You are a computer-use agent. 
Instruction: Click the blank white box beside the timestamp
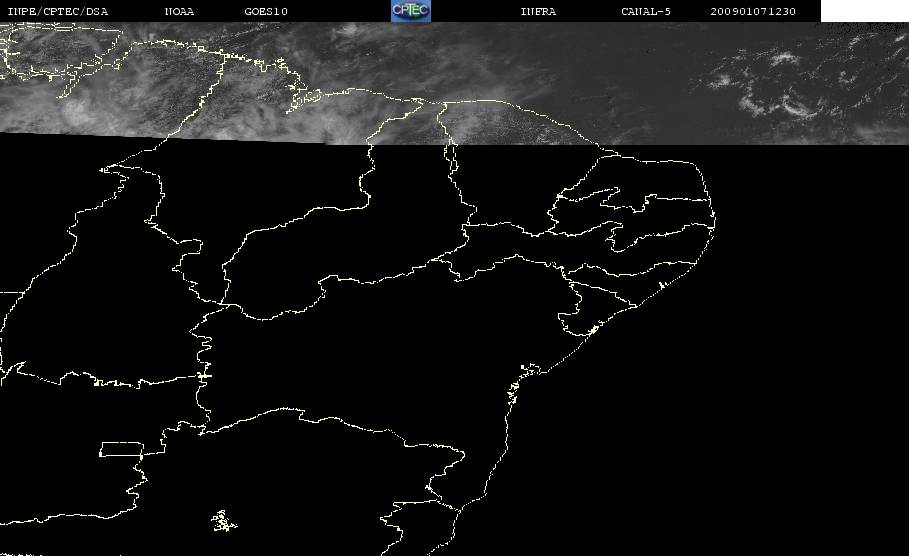pos(864,10)
